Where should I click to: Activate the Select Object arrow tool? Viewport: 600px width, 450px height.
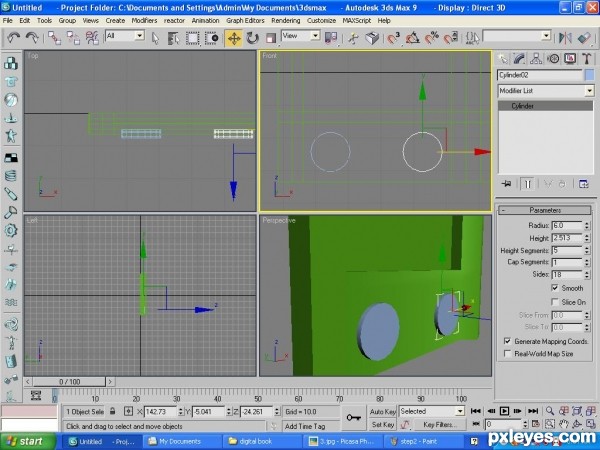click(155, 38)
